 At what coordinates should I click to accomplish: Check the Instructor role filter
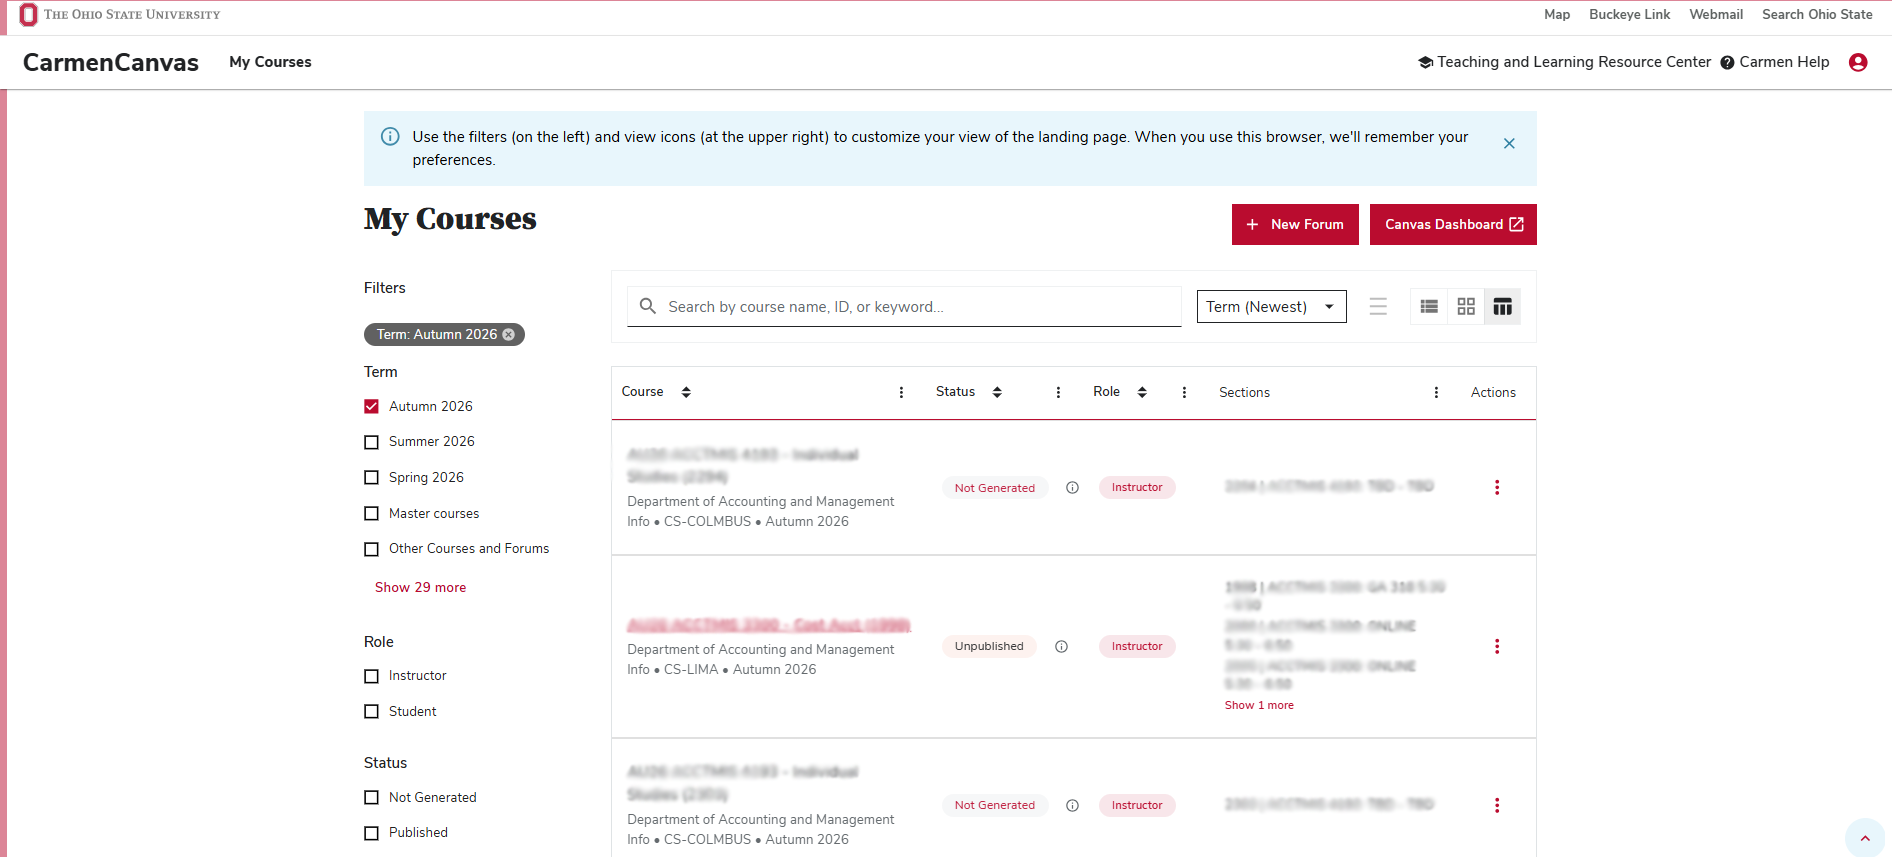coord(371,676)
